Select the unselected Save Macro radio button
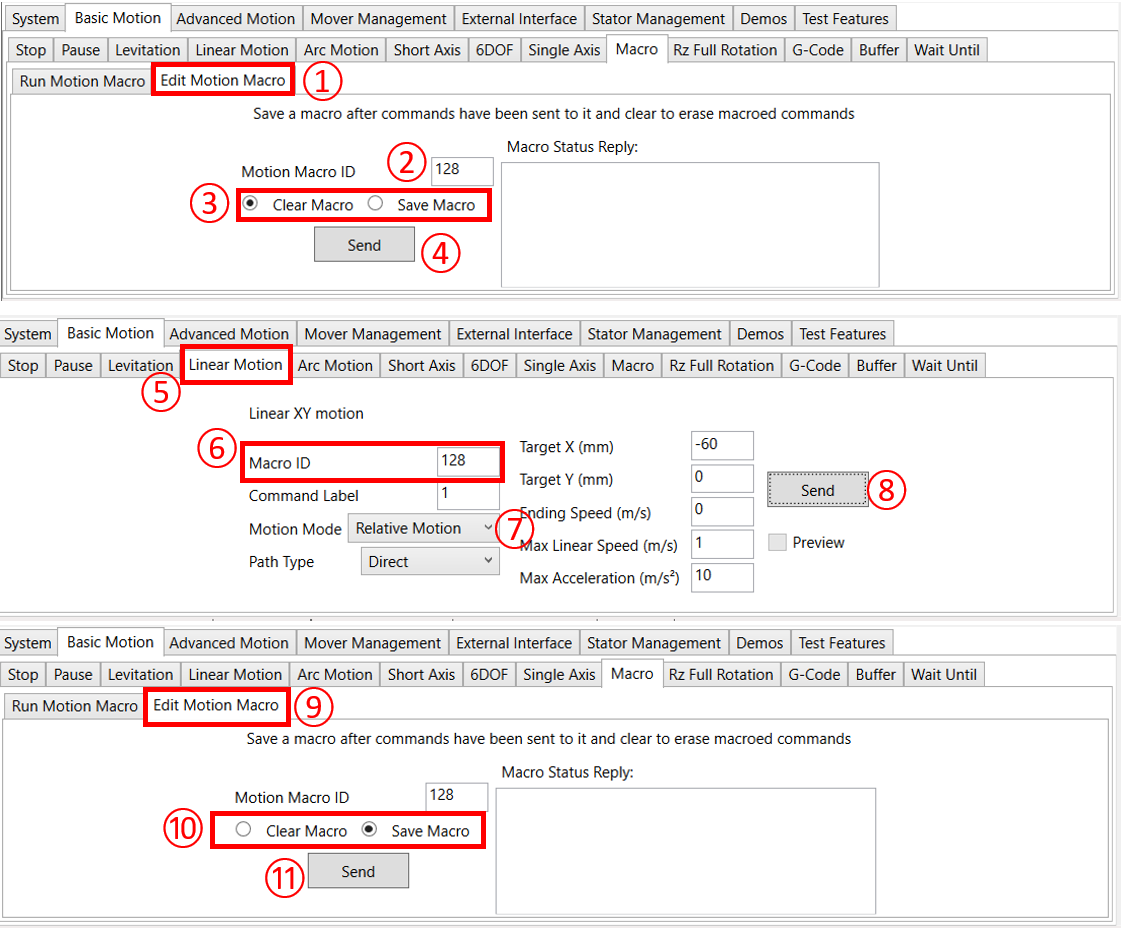This screenshot has height=932, width=1121. point(376,204)
